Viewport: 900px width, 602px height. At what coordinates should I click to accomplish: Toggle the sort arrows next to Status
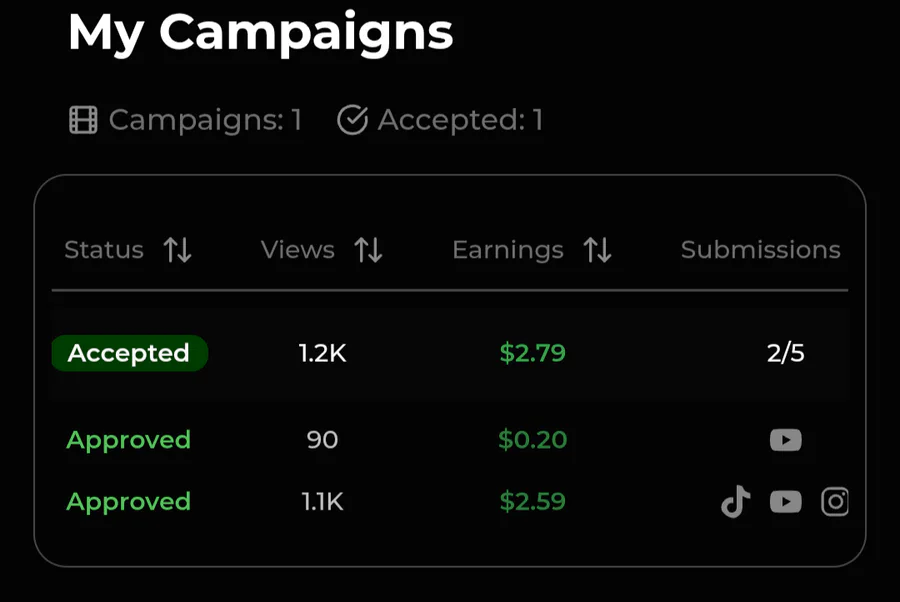pyautogui.click(x=178, y=250)
